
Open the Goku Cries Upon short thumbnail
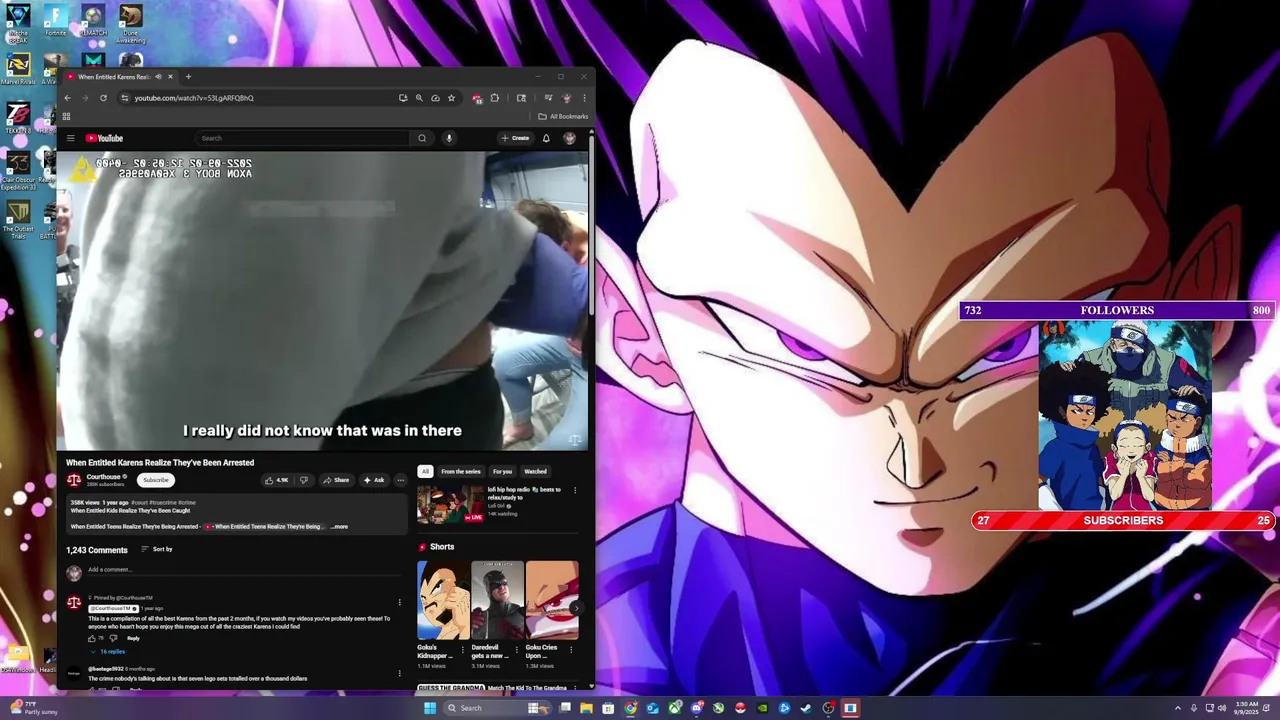point(551,600)
